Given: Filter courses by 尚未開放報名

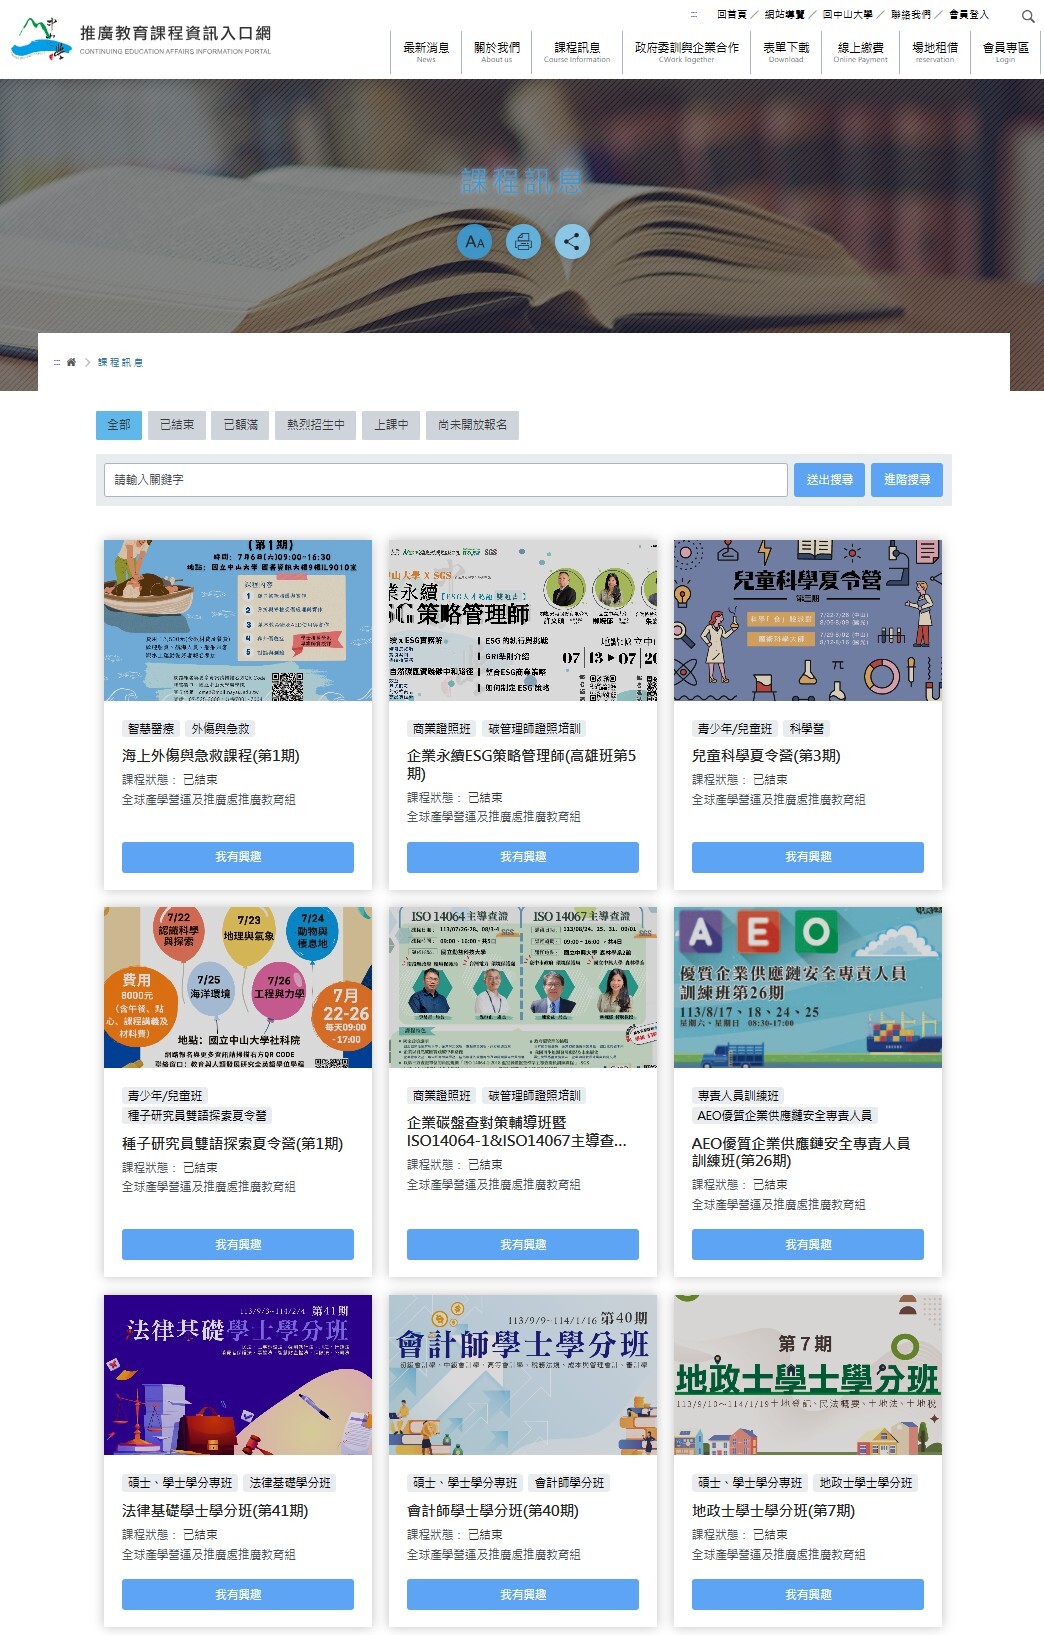Looking at the screenshot, I should click(472, 425).
